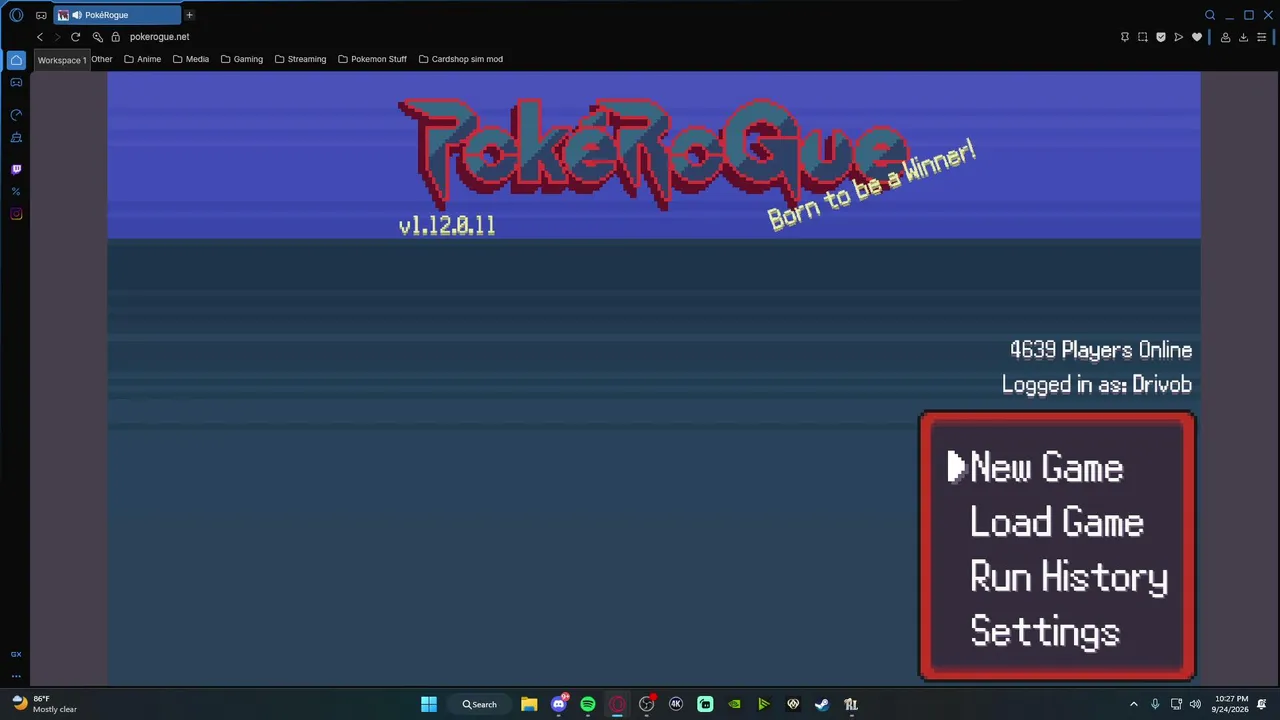
Task: Open the ad blocker shield icon
Action: pyautogui.click(x=1161, y=37)
